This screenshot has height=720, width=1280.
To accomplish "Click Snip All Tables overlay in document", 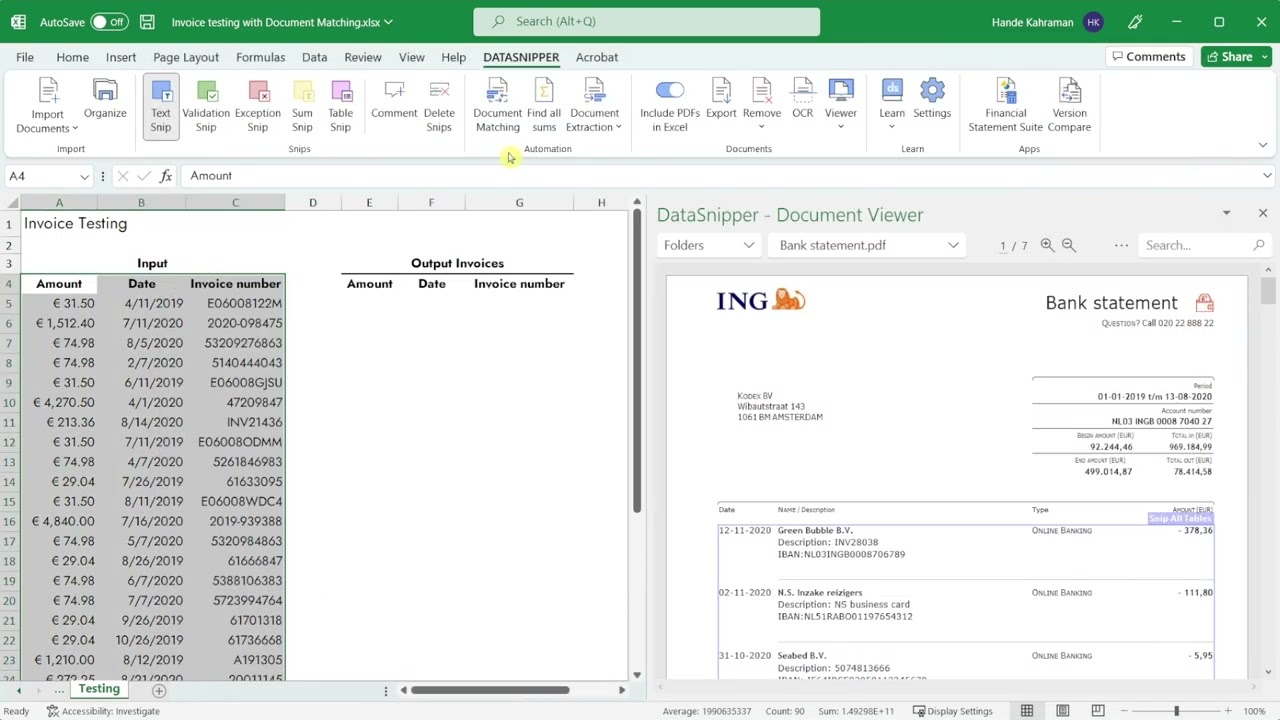I will point(1180,518).
